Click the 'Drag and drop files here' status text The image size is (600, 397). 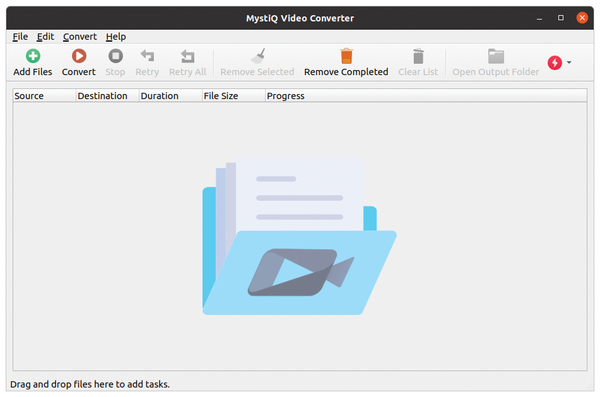(x=90, y=384)
